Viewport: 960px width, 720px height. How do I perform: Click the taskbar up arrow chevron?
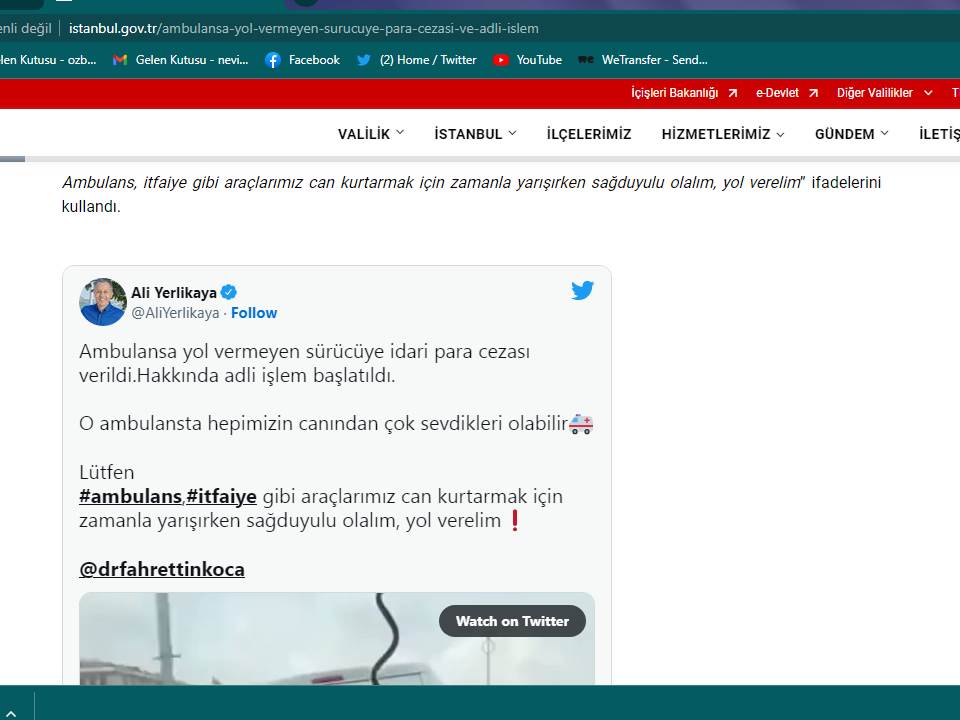pyautogui.click(x=11, y=713)
